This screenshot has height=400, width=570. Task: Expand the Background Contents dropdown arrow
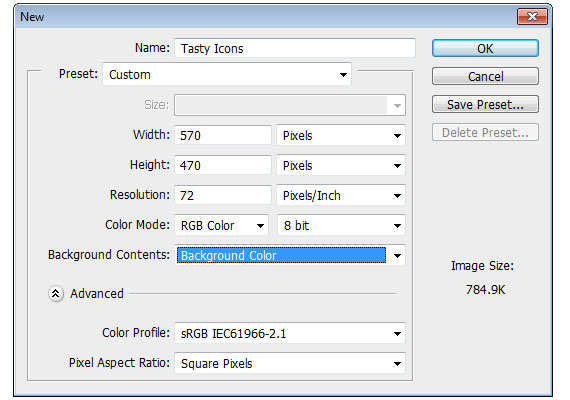pos(397,256)
